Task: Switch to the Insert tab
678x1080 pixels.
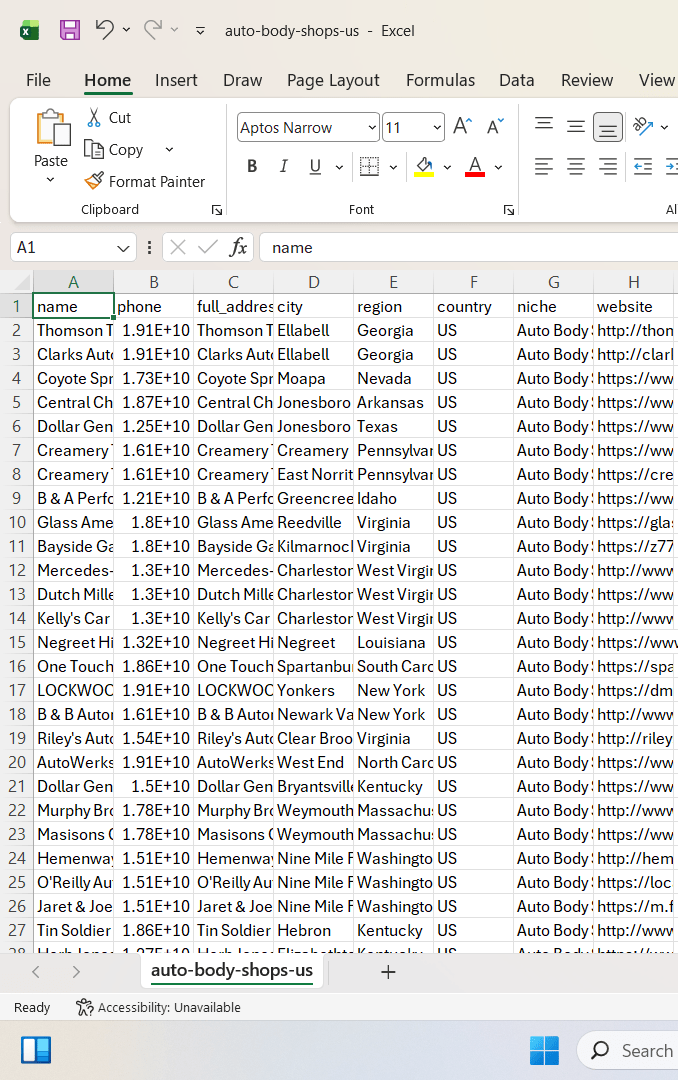Action: pyautogui.click(x=176, y=80)
